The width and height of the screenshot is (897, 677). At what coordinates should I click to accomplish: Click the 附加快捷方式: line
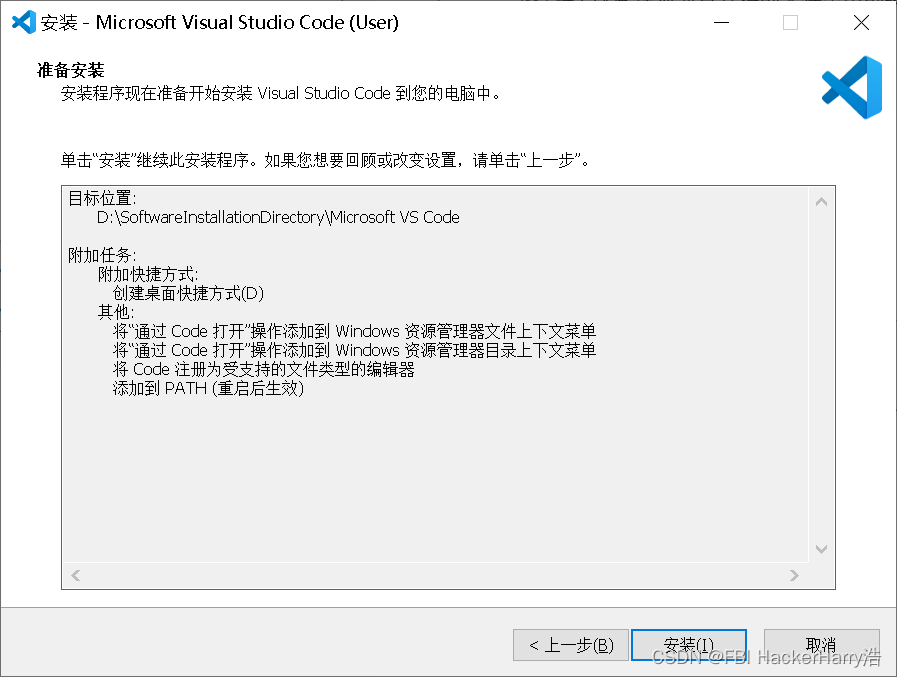148,274
